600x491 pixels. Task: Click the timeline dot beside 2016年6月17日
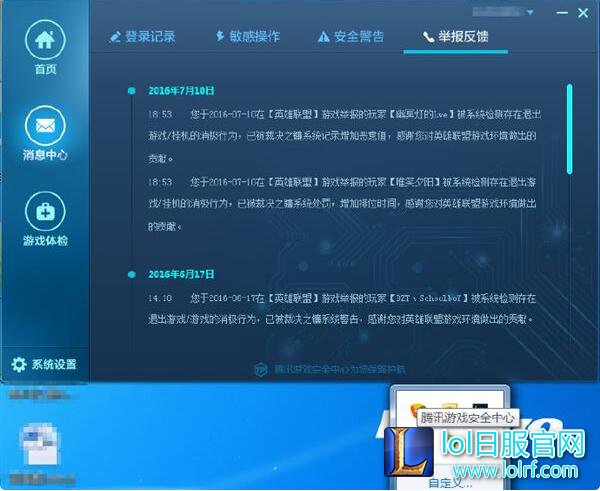pos(132,274)
